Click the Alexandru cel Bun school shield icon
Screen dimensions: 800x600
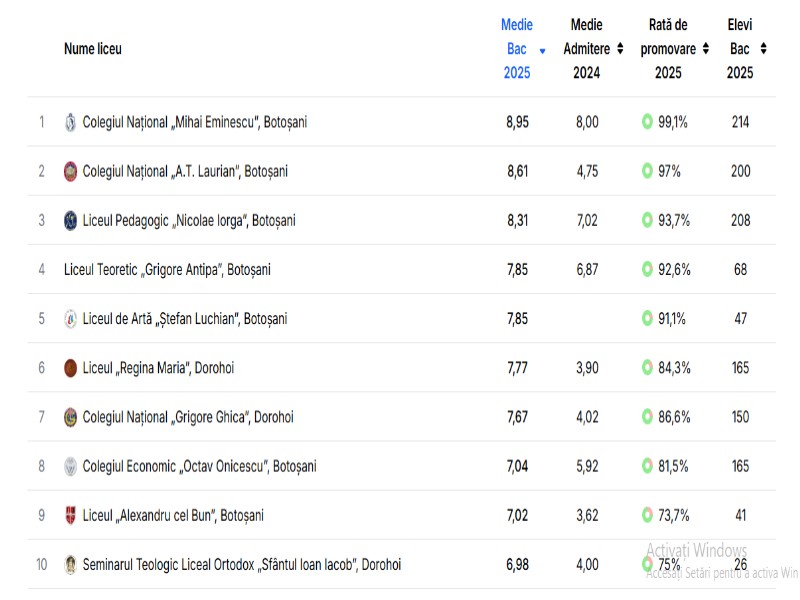coord(70,515)
